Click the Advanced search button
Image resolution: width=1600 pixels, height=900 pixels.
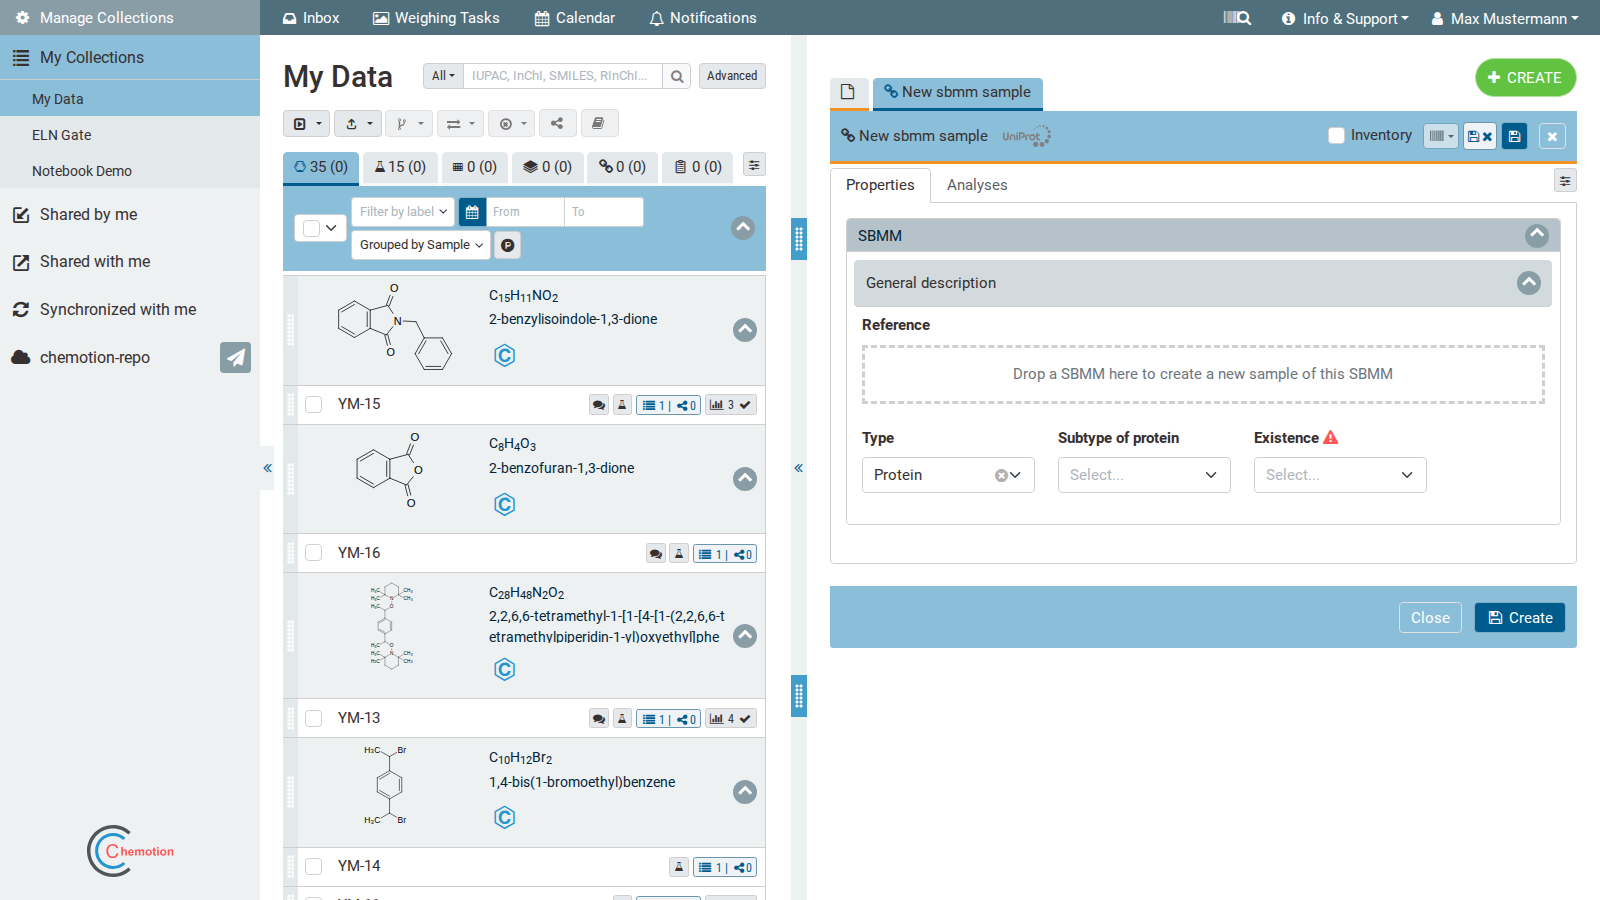click(732, 76)
